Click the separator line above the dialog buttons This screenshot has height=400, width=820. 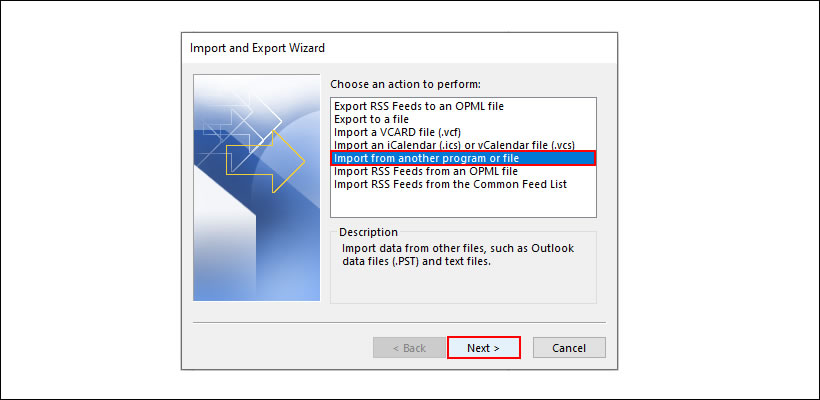400,322
